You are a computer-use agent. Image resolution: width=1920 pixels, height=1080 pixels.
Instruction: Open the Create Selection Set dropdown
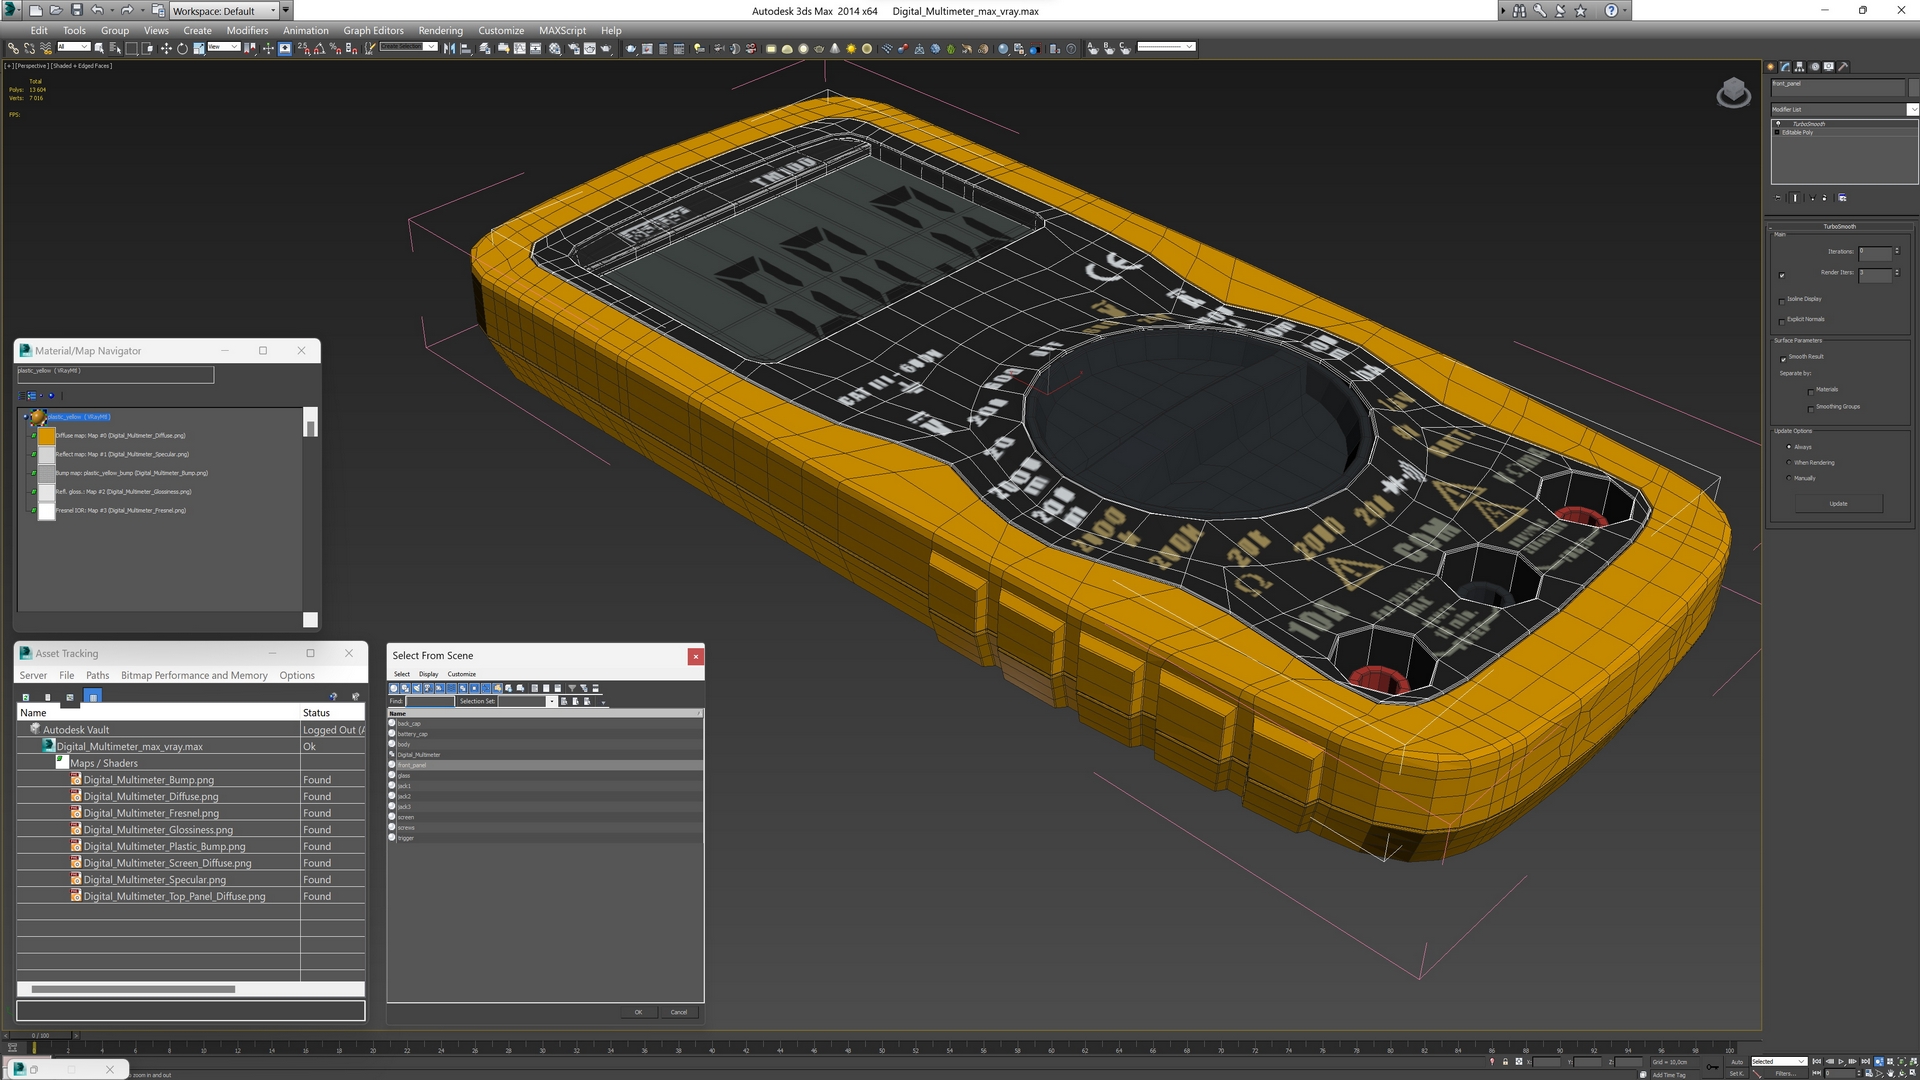pyautogui.click(x=408, y=47)
